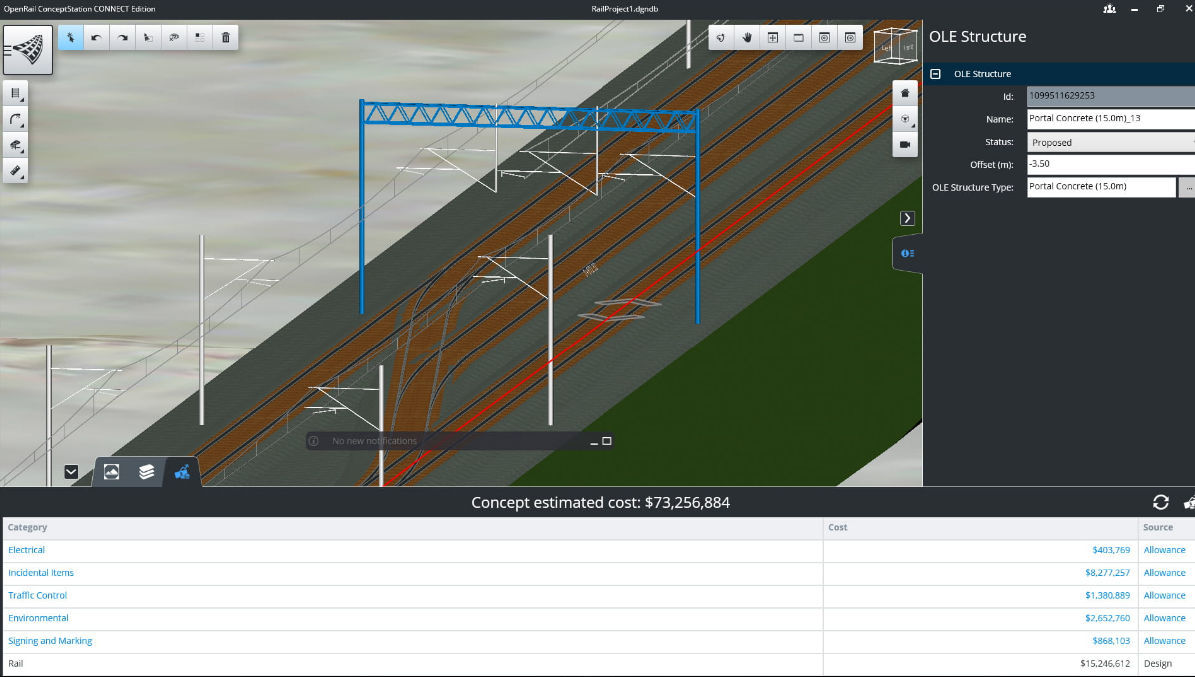Select the Redo arrow icon
This screenshot has height=677, width=1195.
click(122, 37)
